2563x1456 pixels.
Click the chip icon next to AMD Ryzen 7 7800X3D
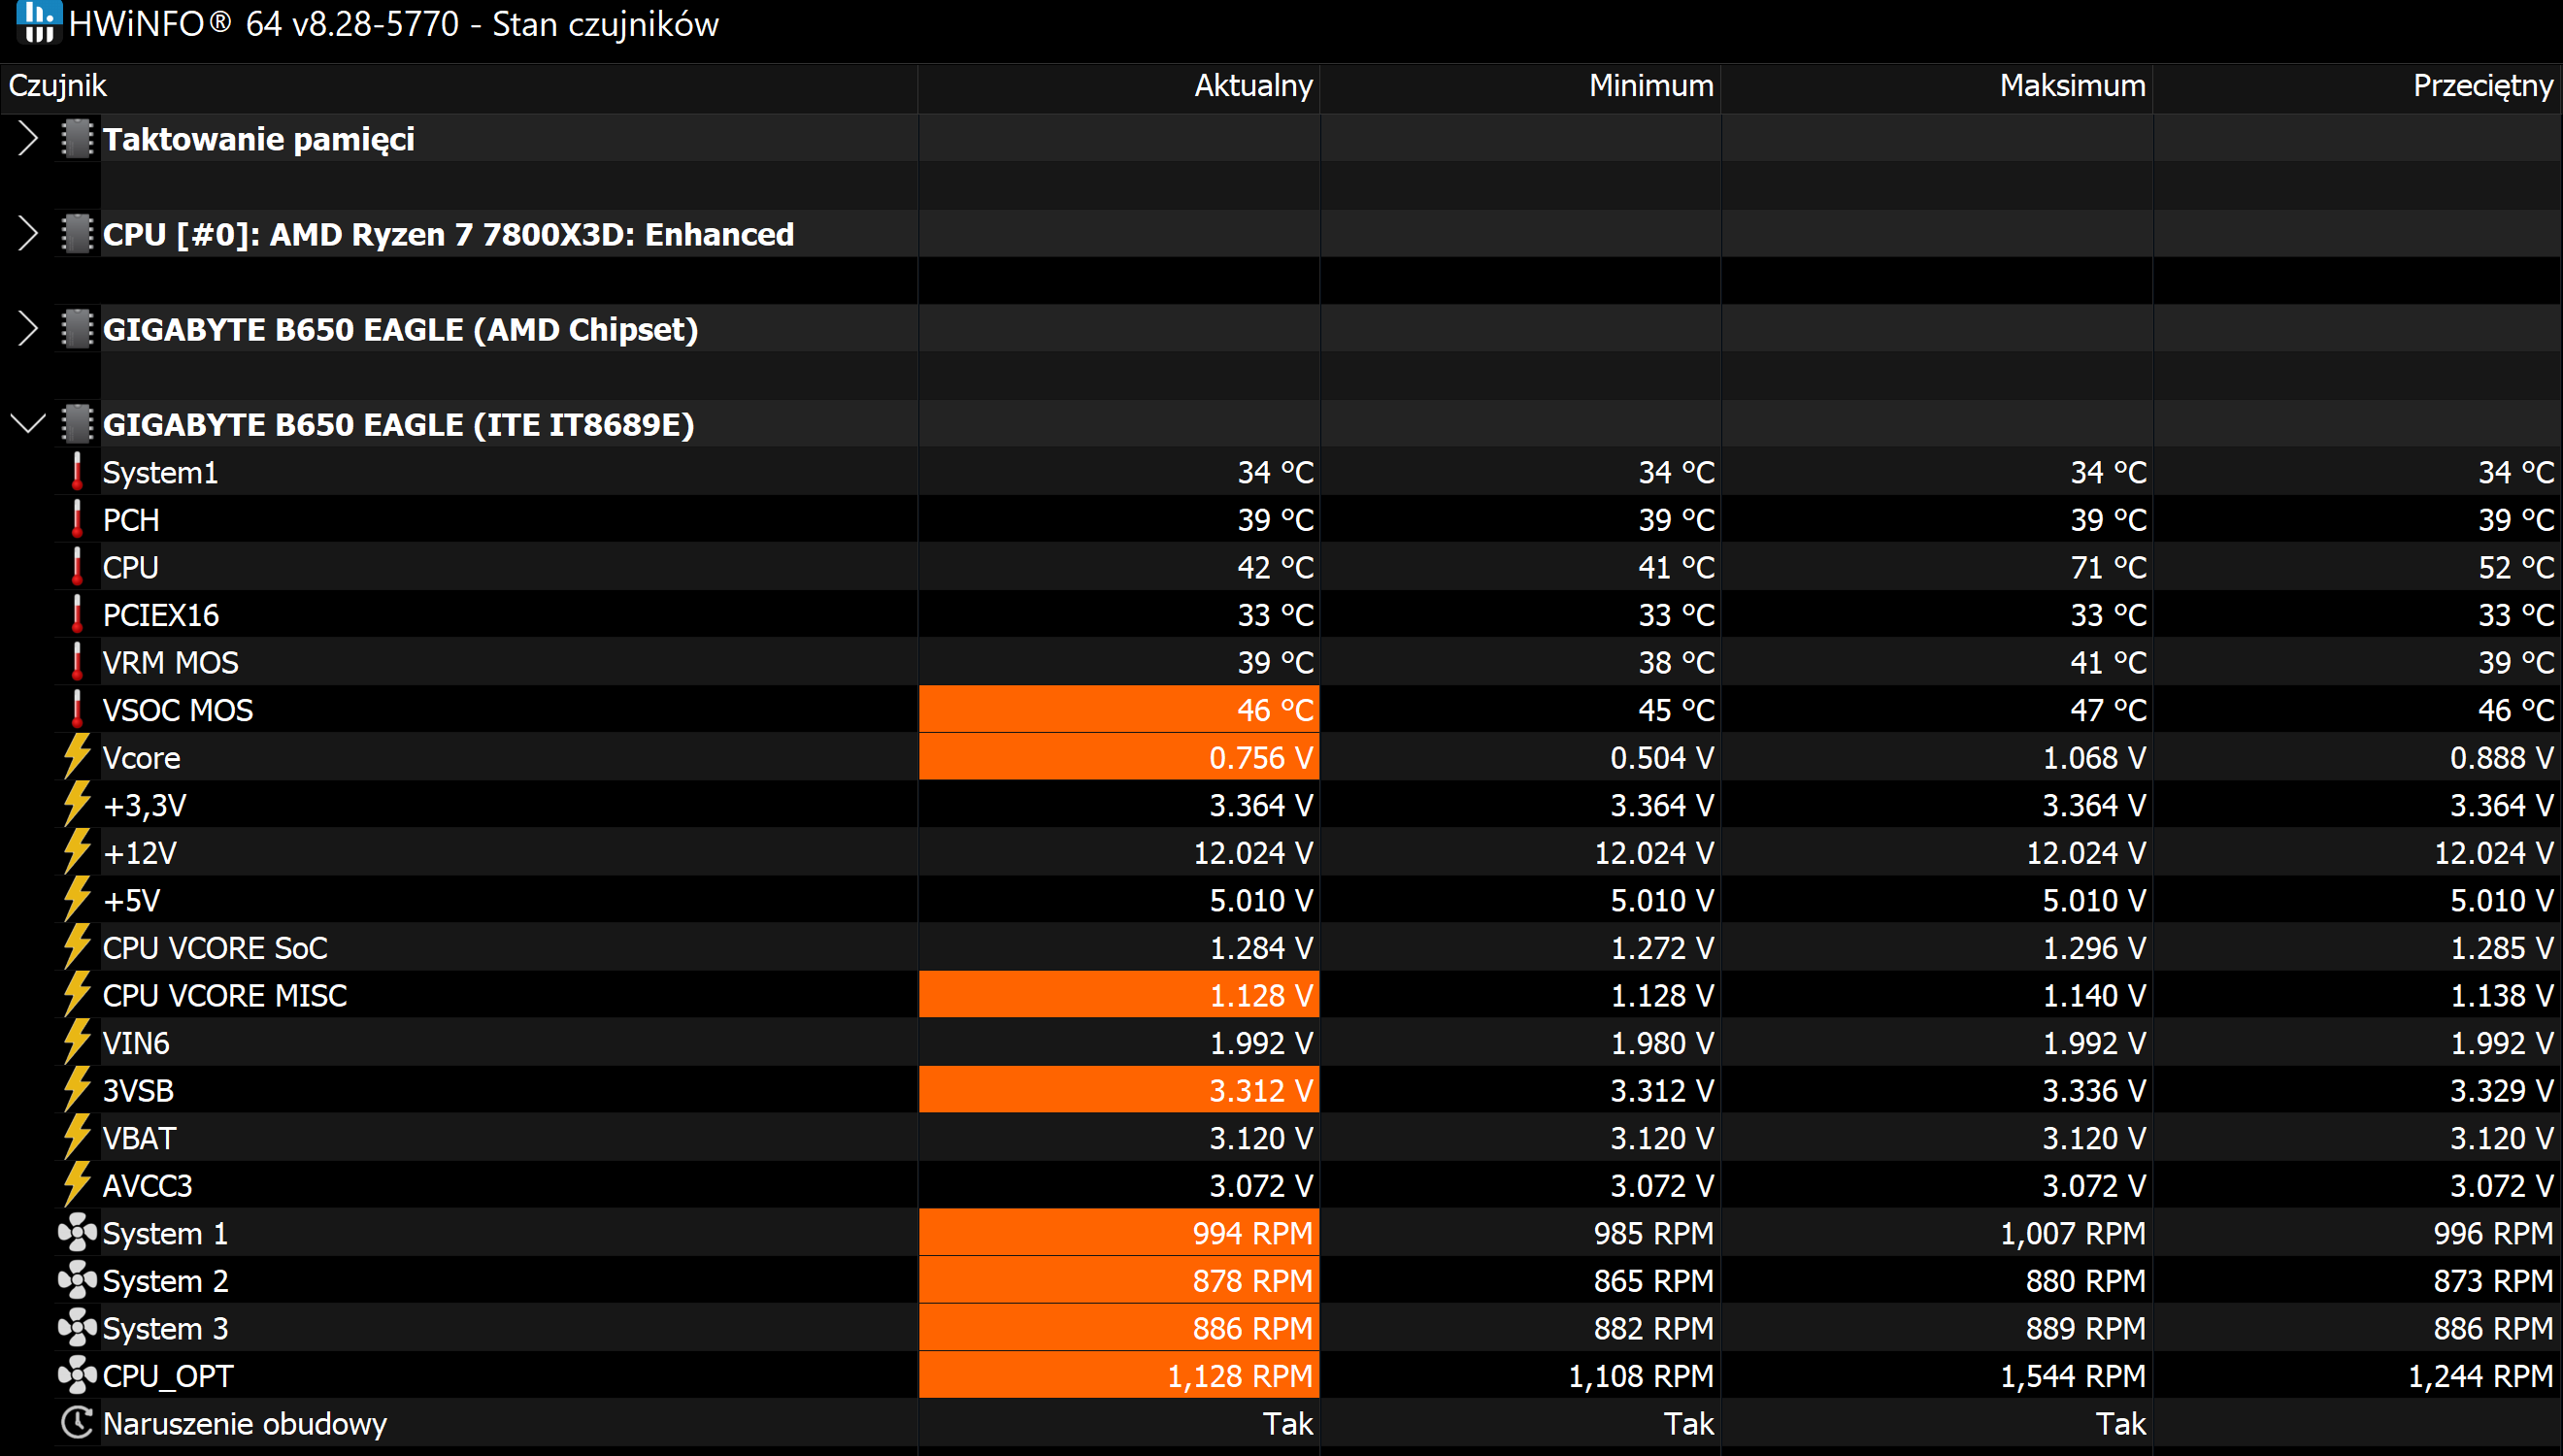(77, 234)
